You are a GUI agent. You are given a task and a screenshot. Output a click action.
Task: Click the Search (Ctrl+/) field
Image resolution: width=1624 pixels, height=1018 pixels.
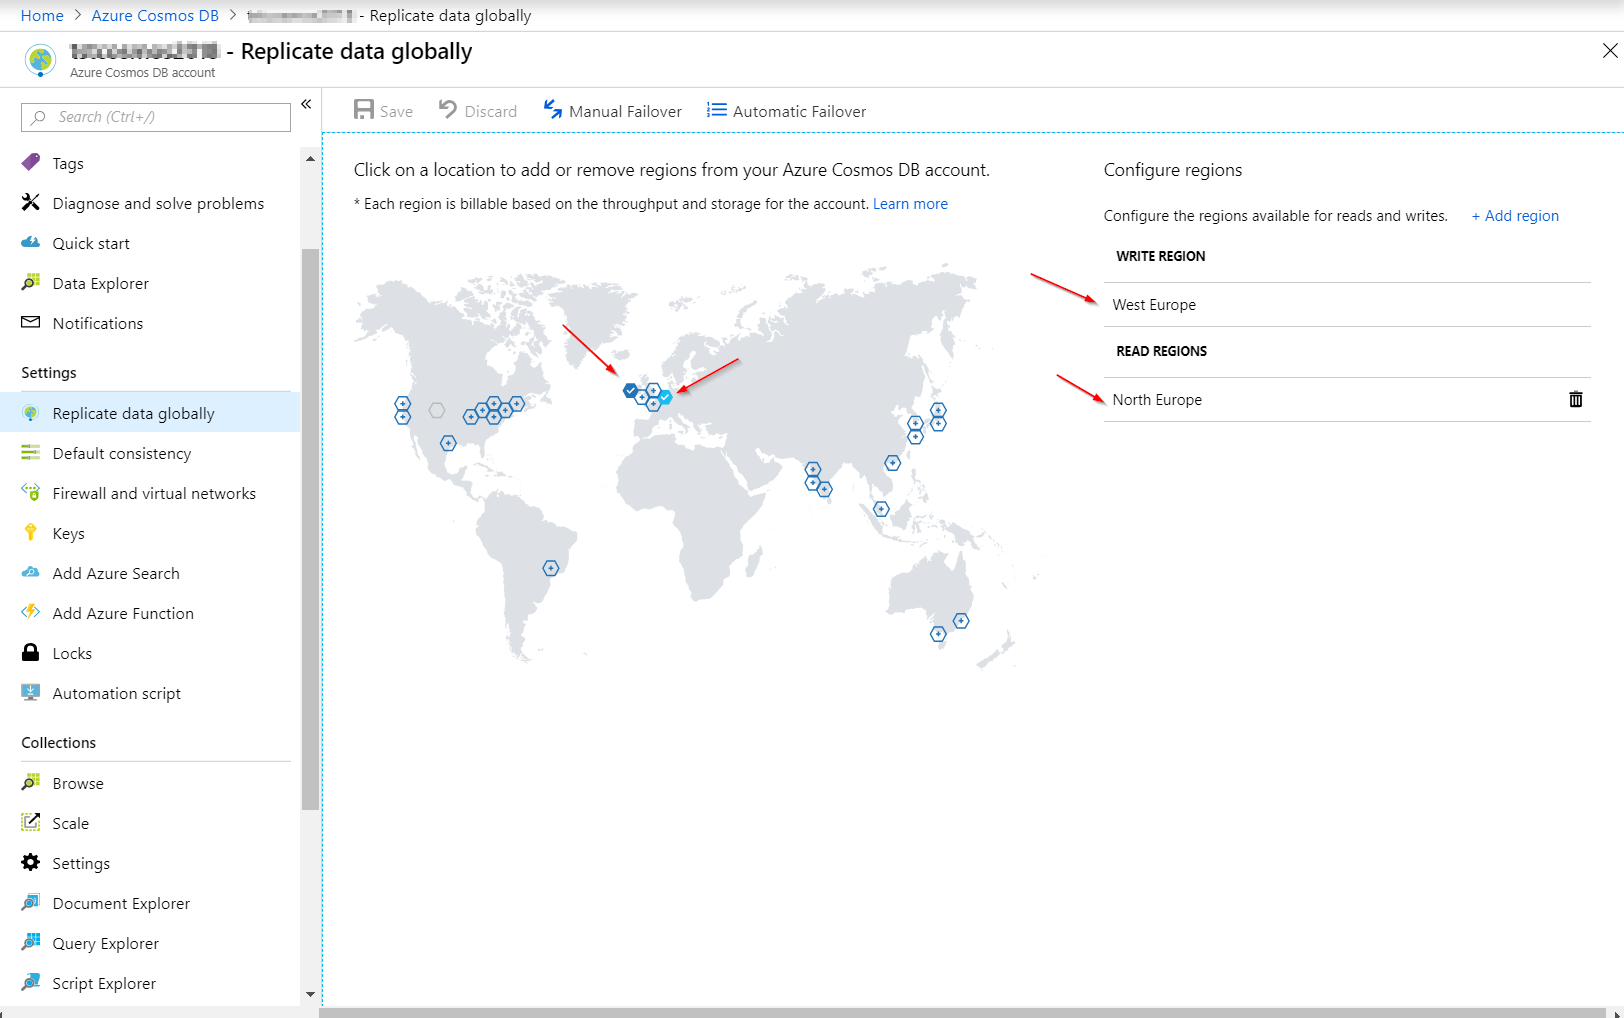[156, 117]
